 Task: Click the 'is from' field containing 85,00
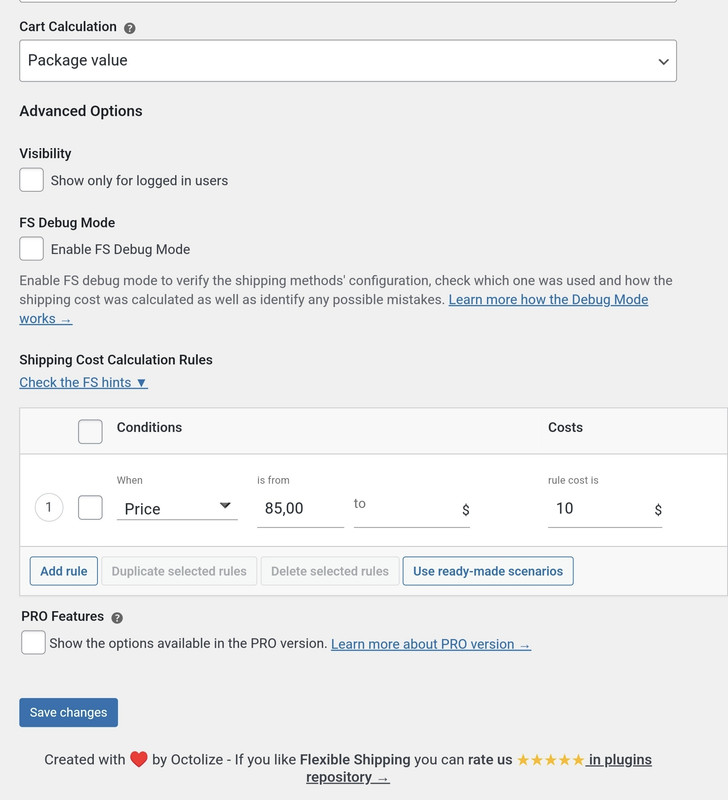click(299, 508)
